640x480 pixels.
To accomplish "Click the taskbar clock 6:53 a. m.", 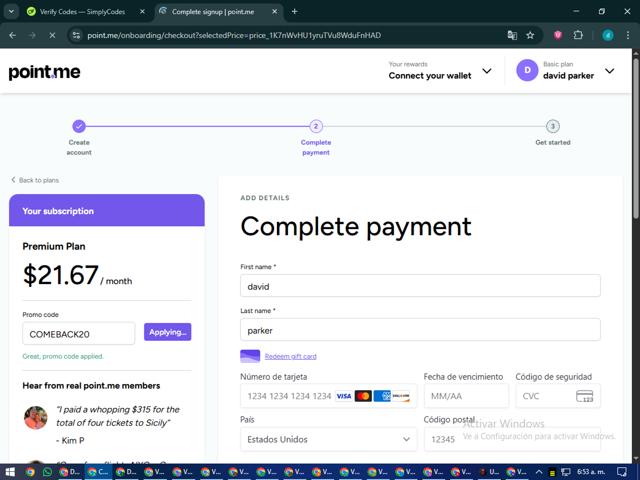I will coord(591,472).
